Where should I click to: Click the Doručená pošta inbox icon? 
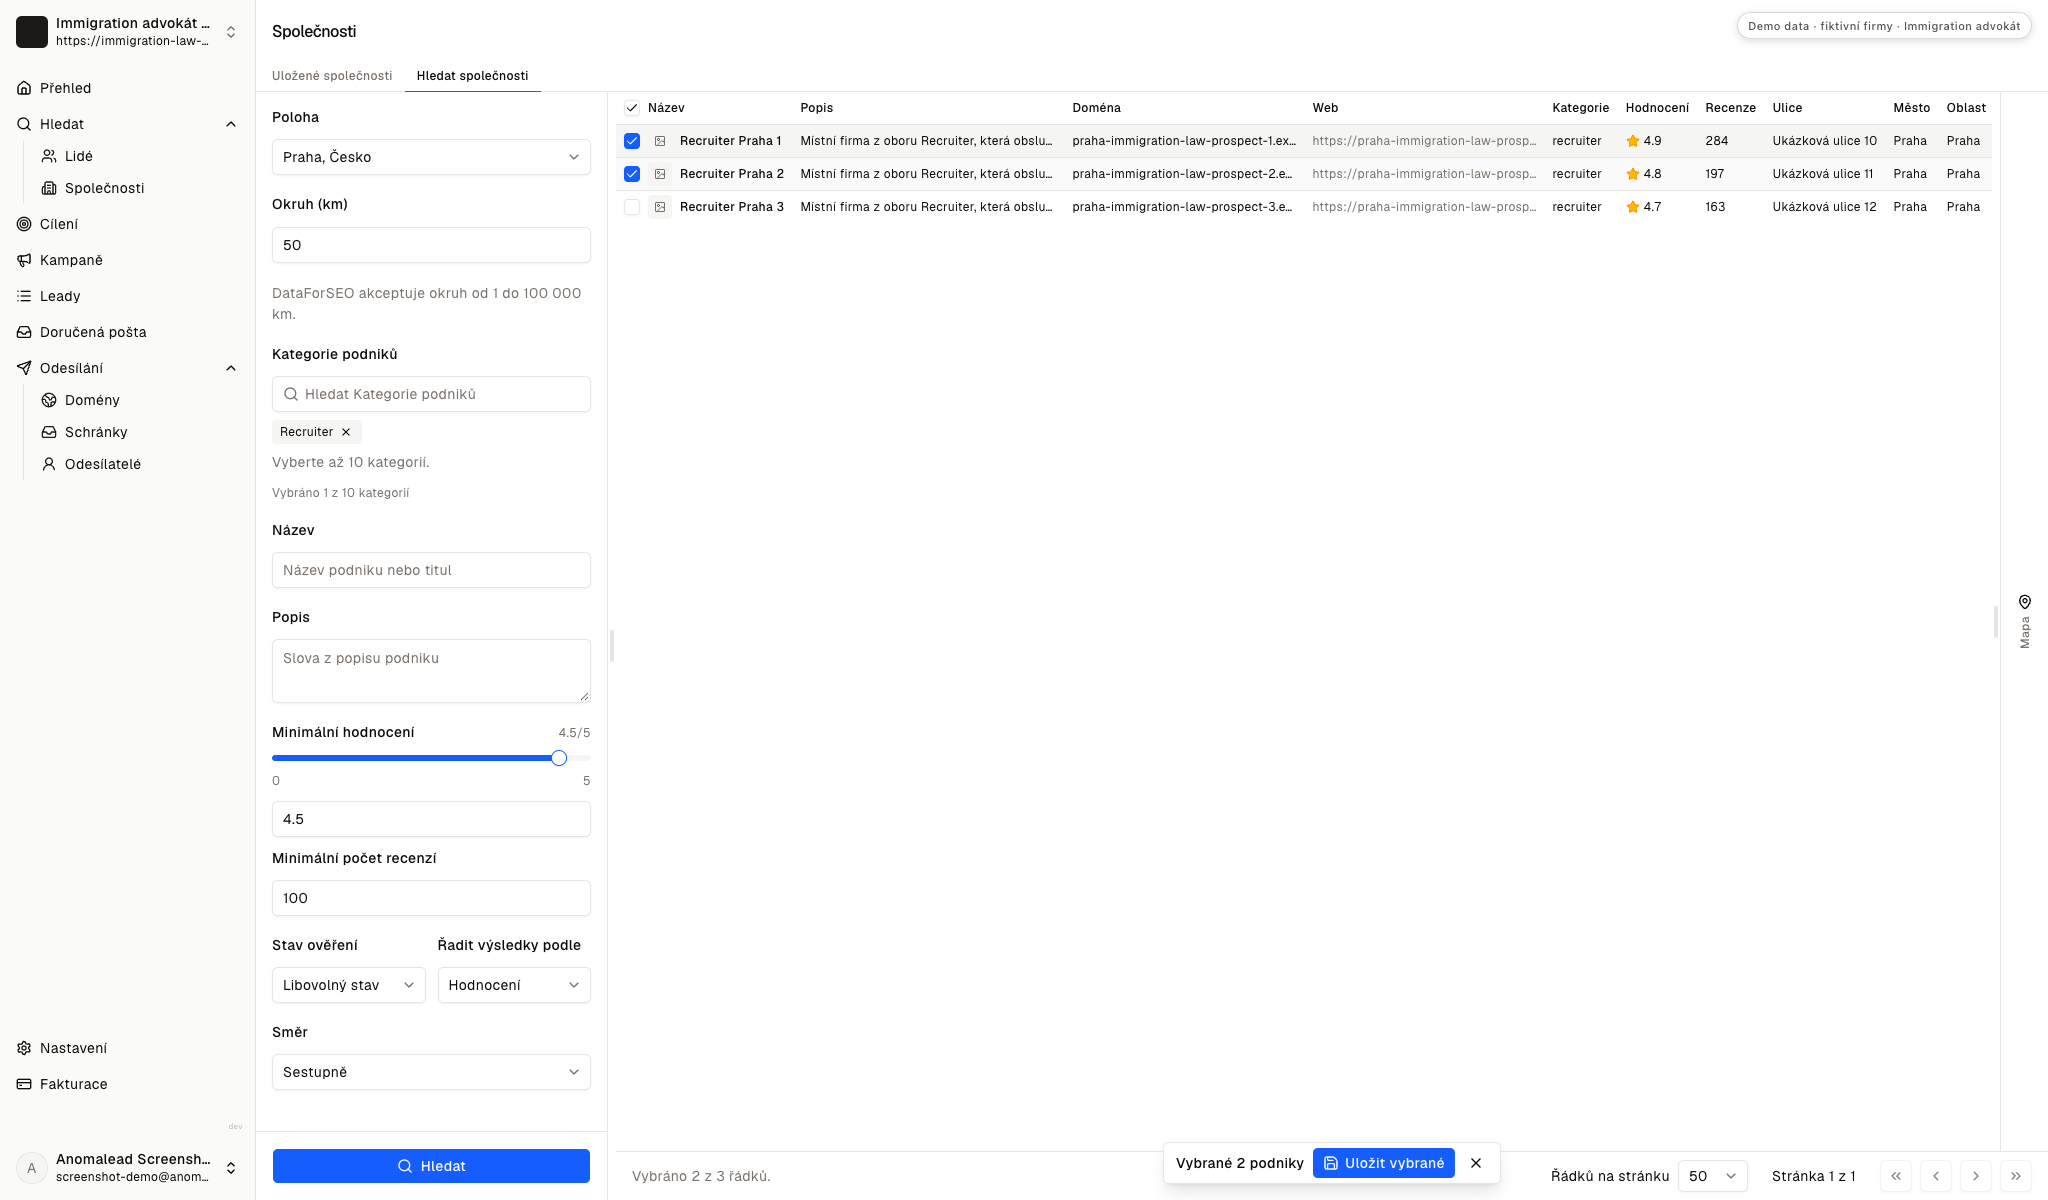(24, 332)
